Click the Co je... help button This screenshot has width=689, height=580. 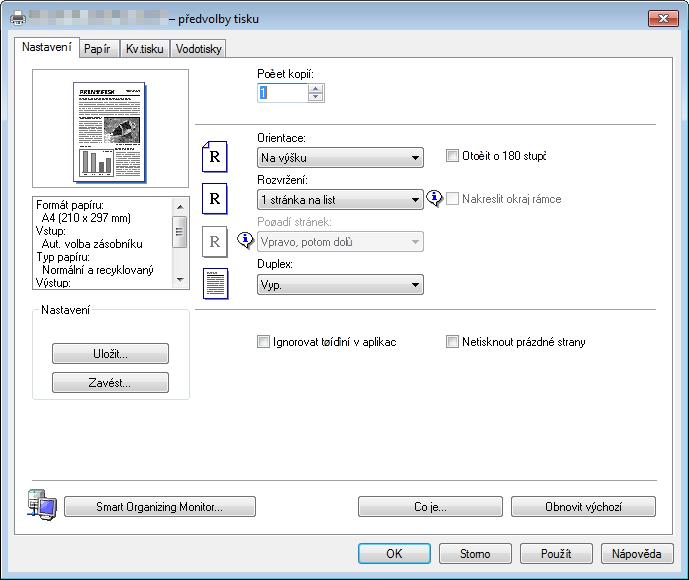[x=430, y=507]
